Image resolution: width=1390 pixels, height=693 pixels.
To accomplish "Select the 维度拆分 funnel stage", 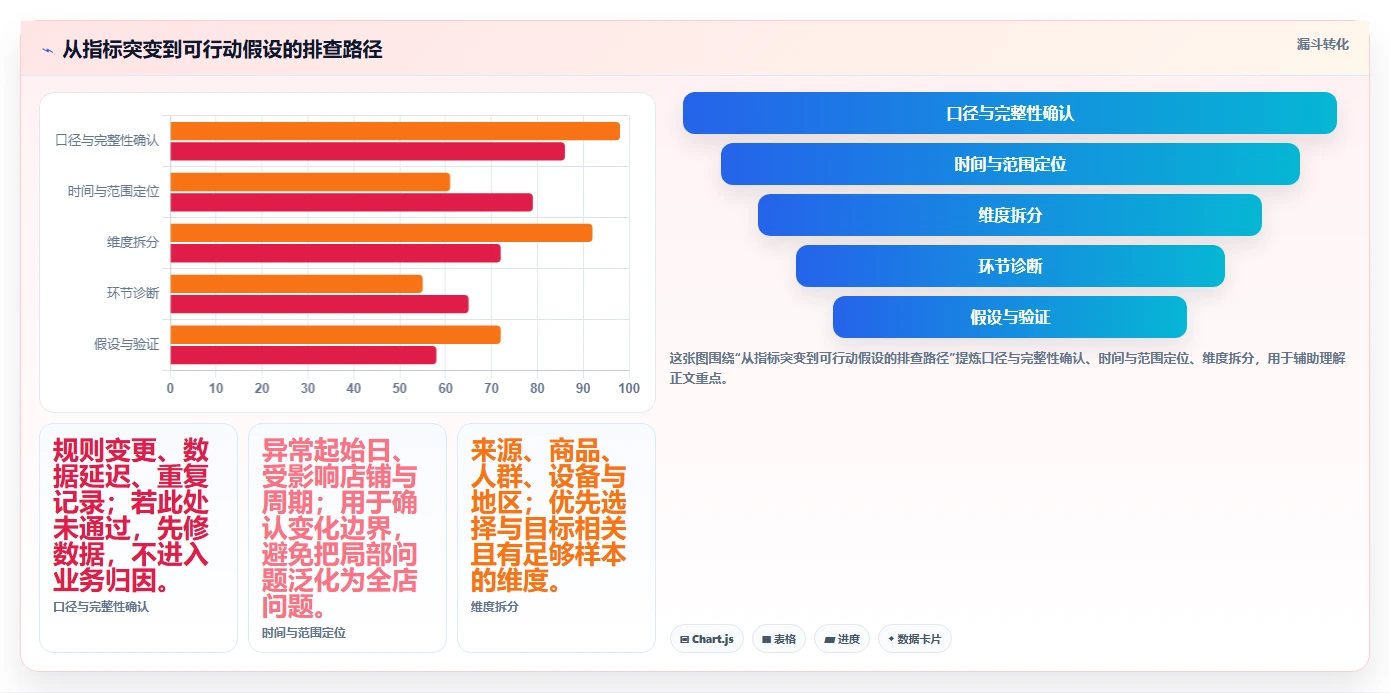I will pos(1010,215).
